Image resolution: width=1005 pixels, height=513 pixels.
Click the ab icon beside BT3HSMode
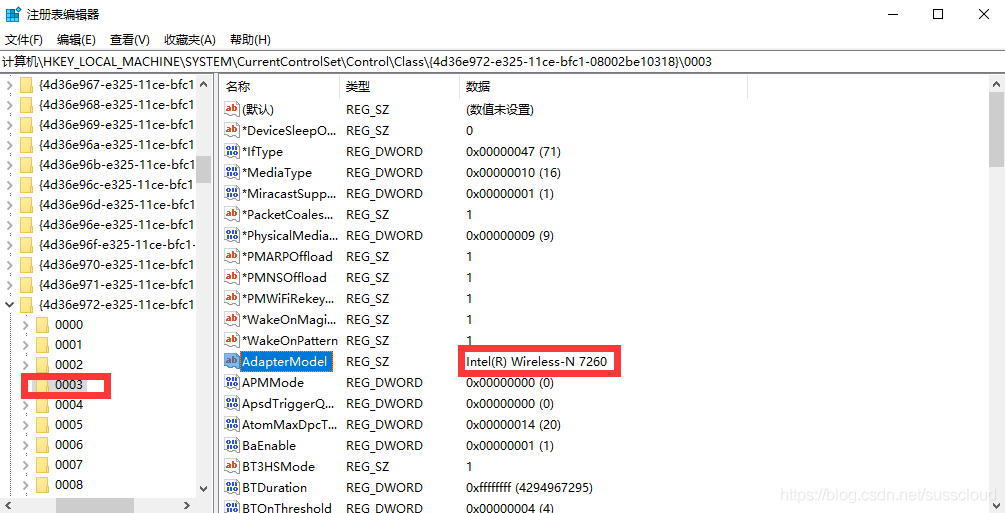click(x=231, y=466)
